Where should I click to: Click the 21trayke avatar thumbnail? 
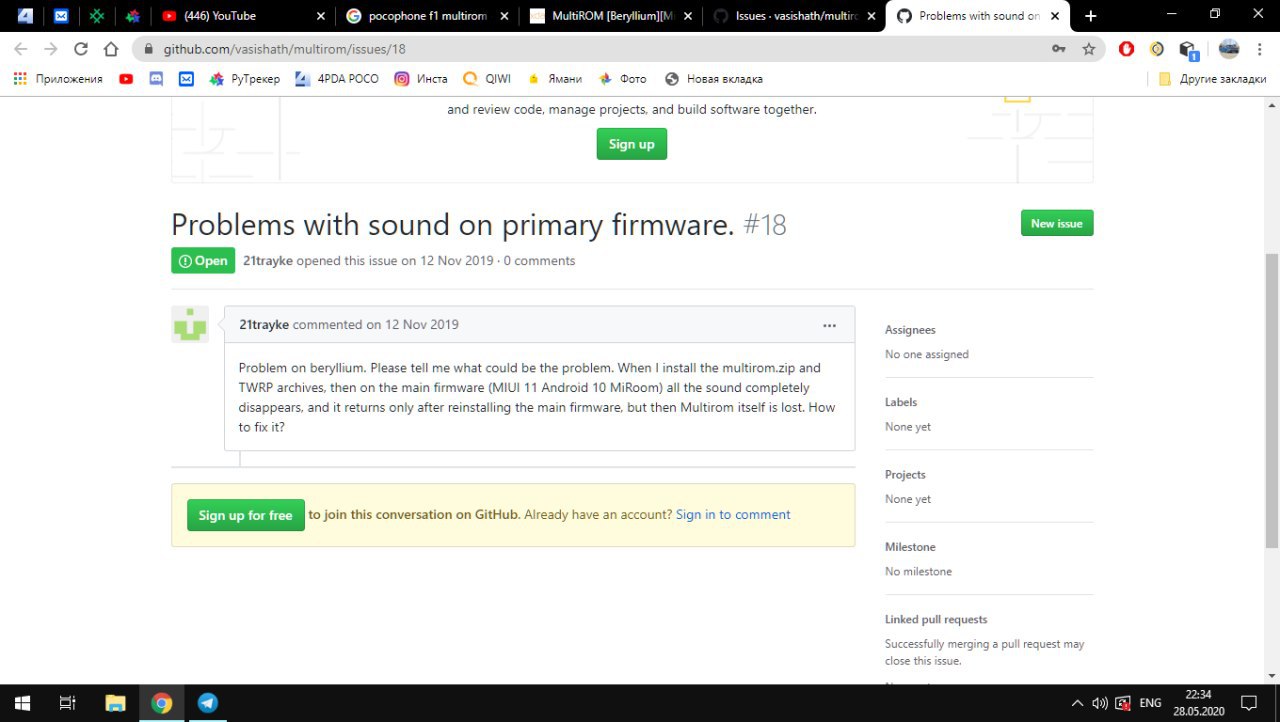point(190,324)
